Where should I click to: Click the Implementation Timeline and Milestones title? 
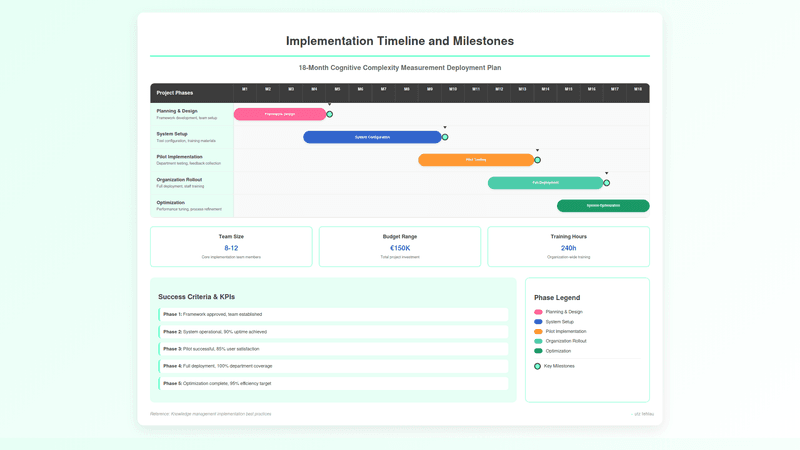(400, 41)
